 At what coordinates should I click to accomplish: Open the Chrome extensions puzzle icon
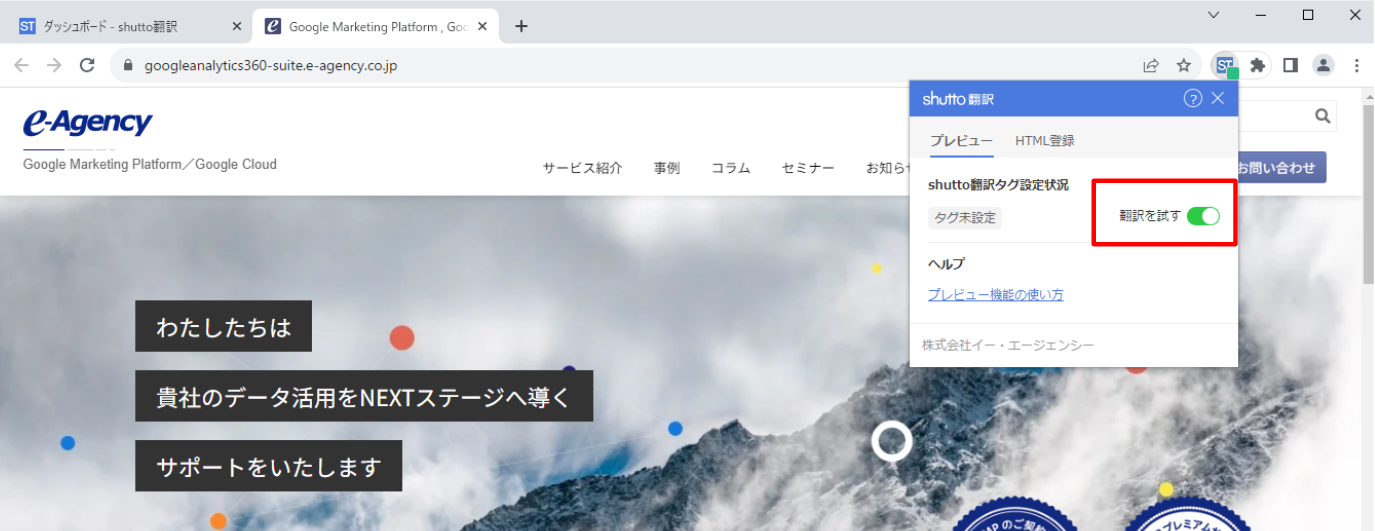[x=1258, y=65]
